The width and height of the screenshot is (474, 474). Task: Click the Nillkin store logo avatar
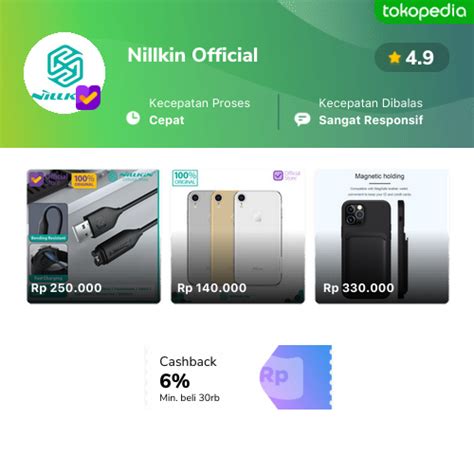(64, 73)
